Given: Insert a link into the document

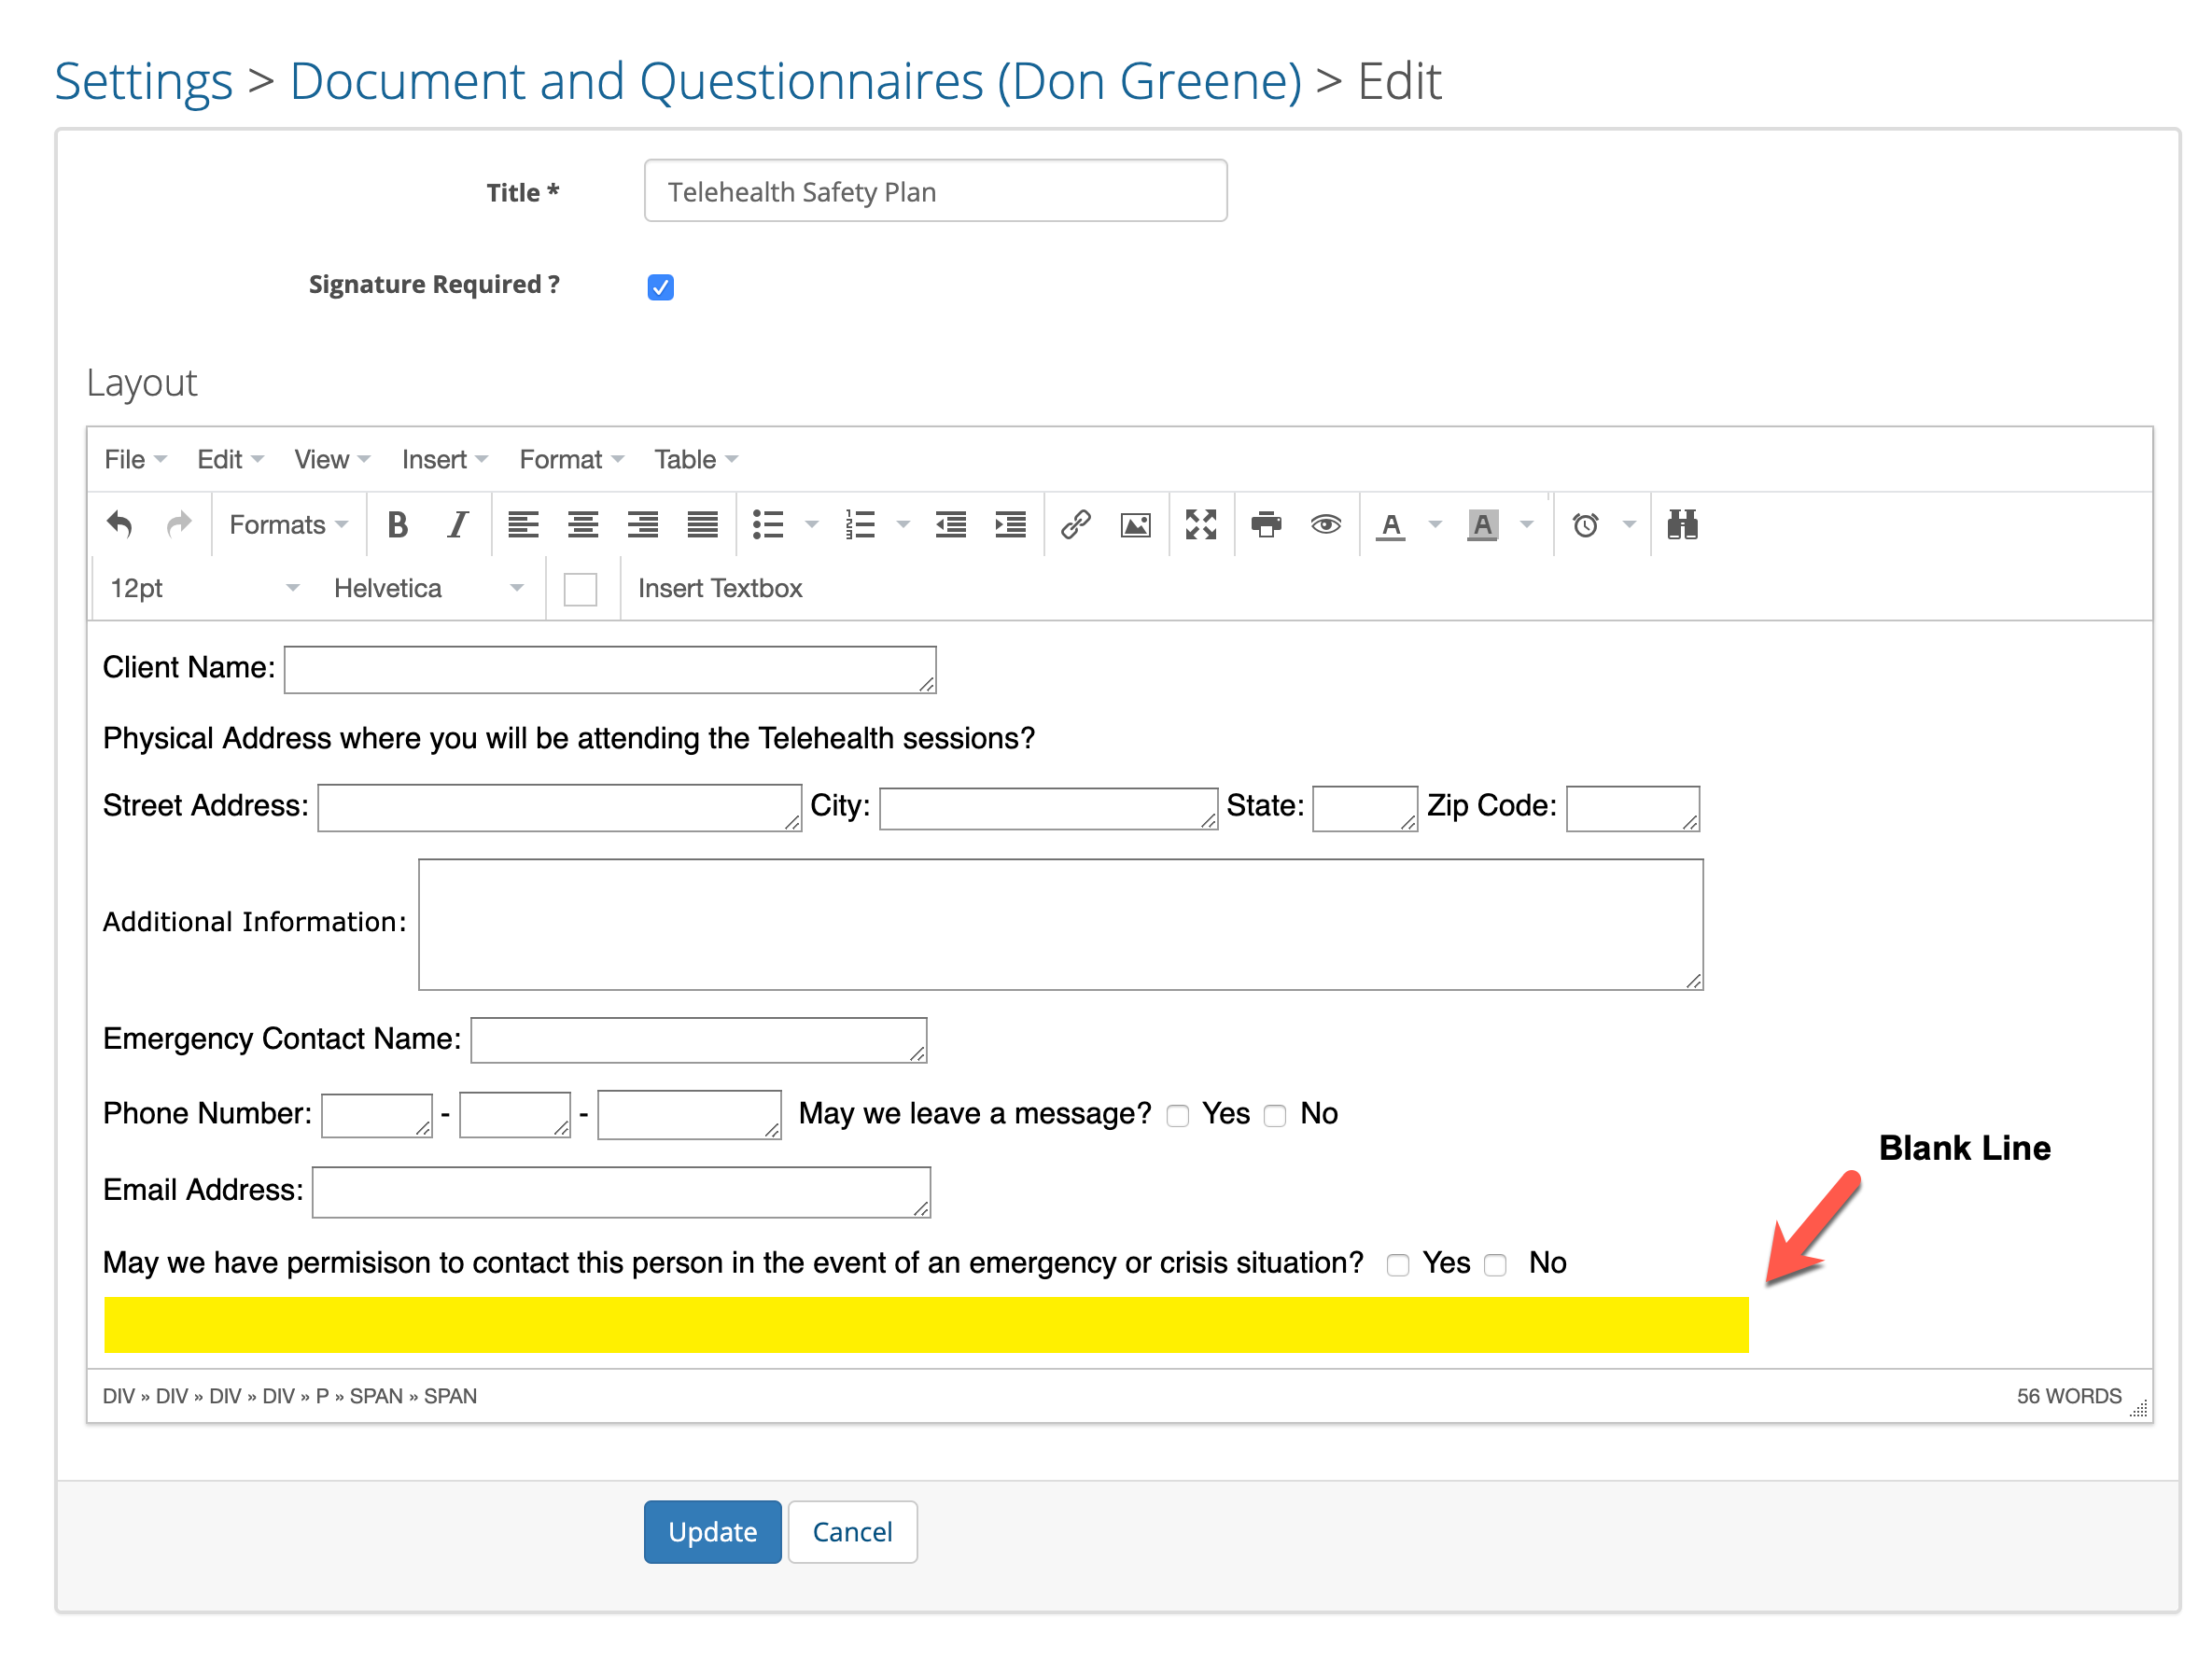Looking at the screenshot, I should click(x=1077, y=524).
